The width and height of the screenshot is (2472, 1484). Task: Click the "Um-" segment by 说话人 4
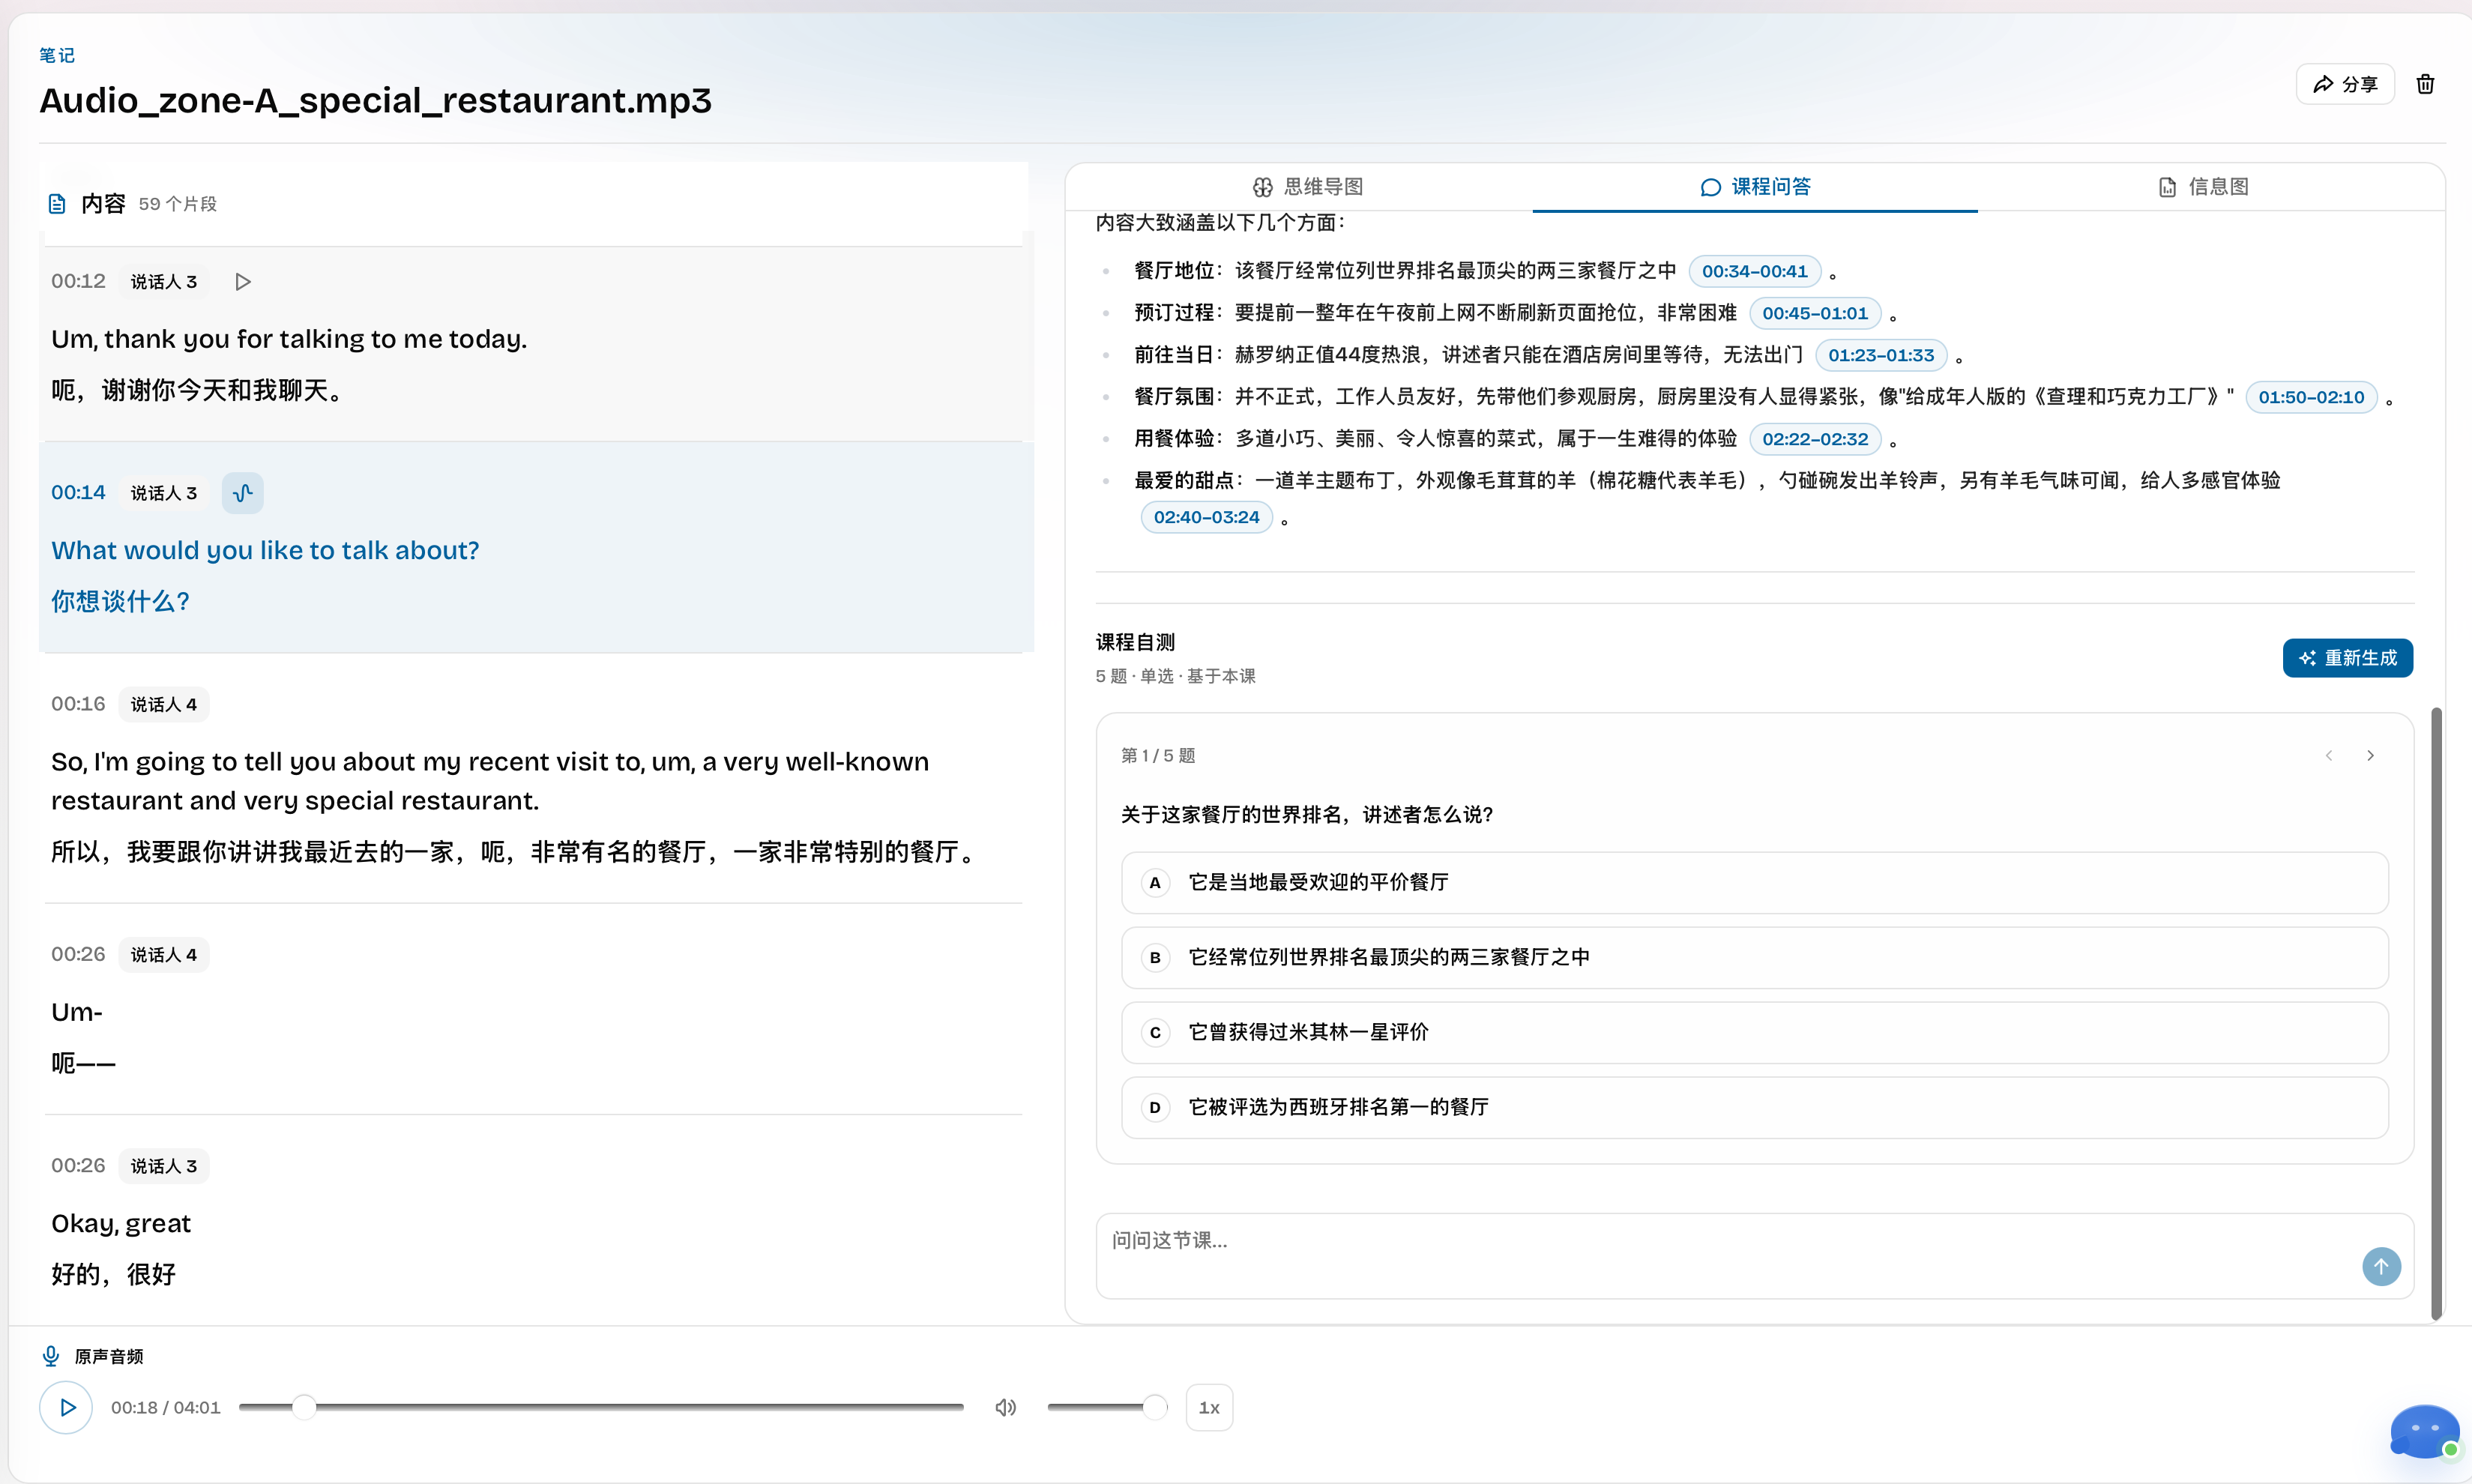point(77,1013)
